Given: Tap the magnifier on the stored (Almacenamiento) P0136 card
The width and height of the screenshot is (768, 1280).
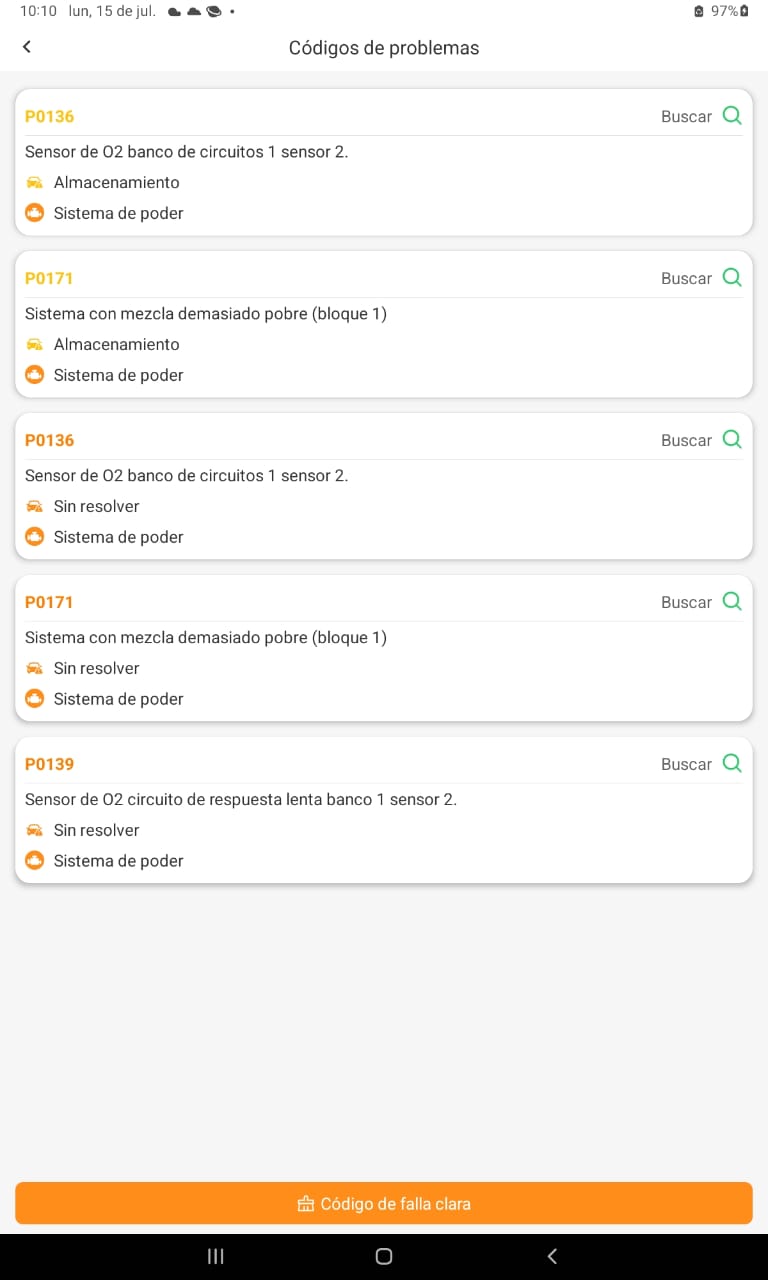Looking at the screenshot, I should click(x=732, y=116).
